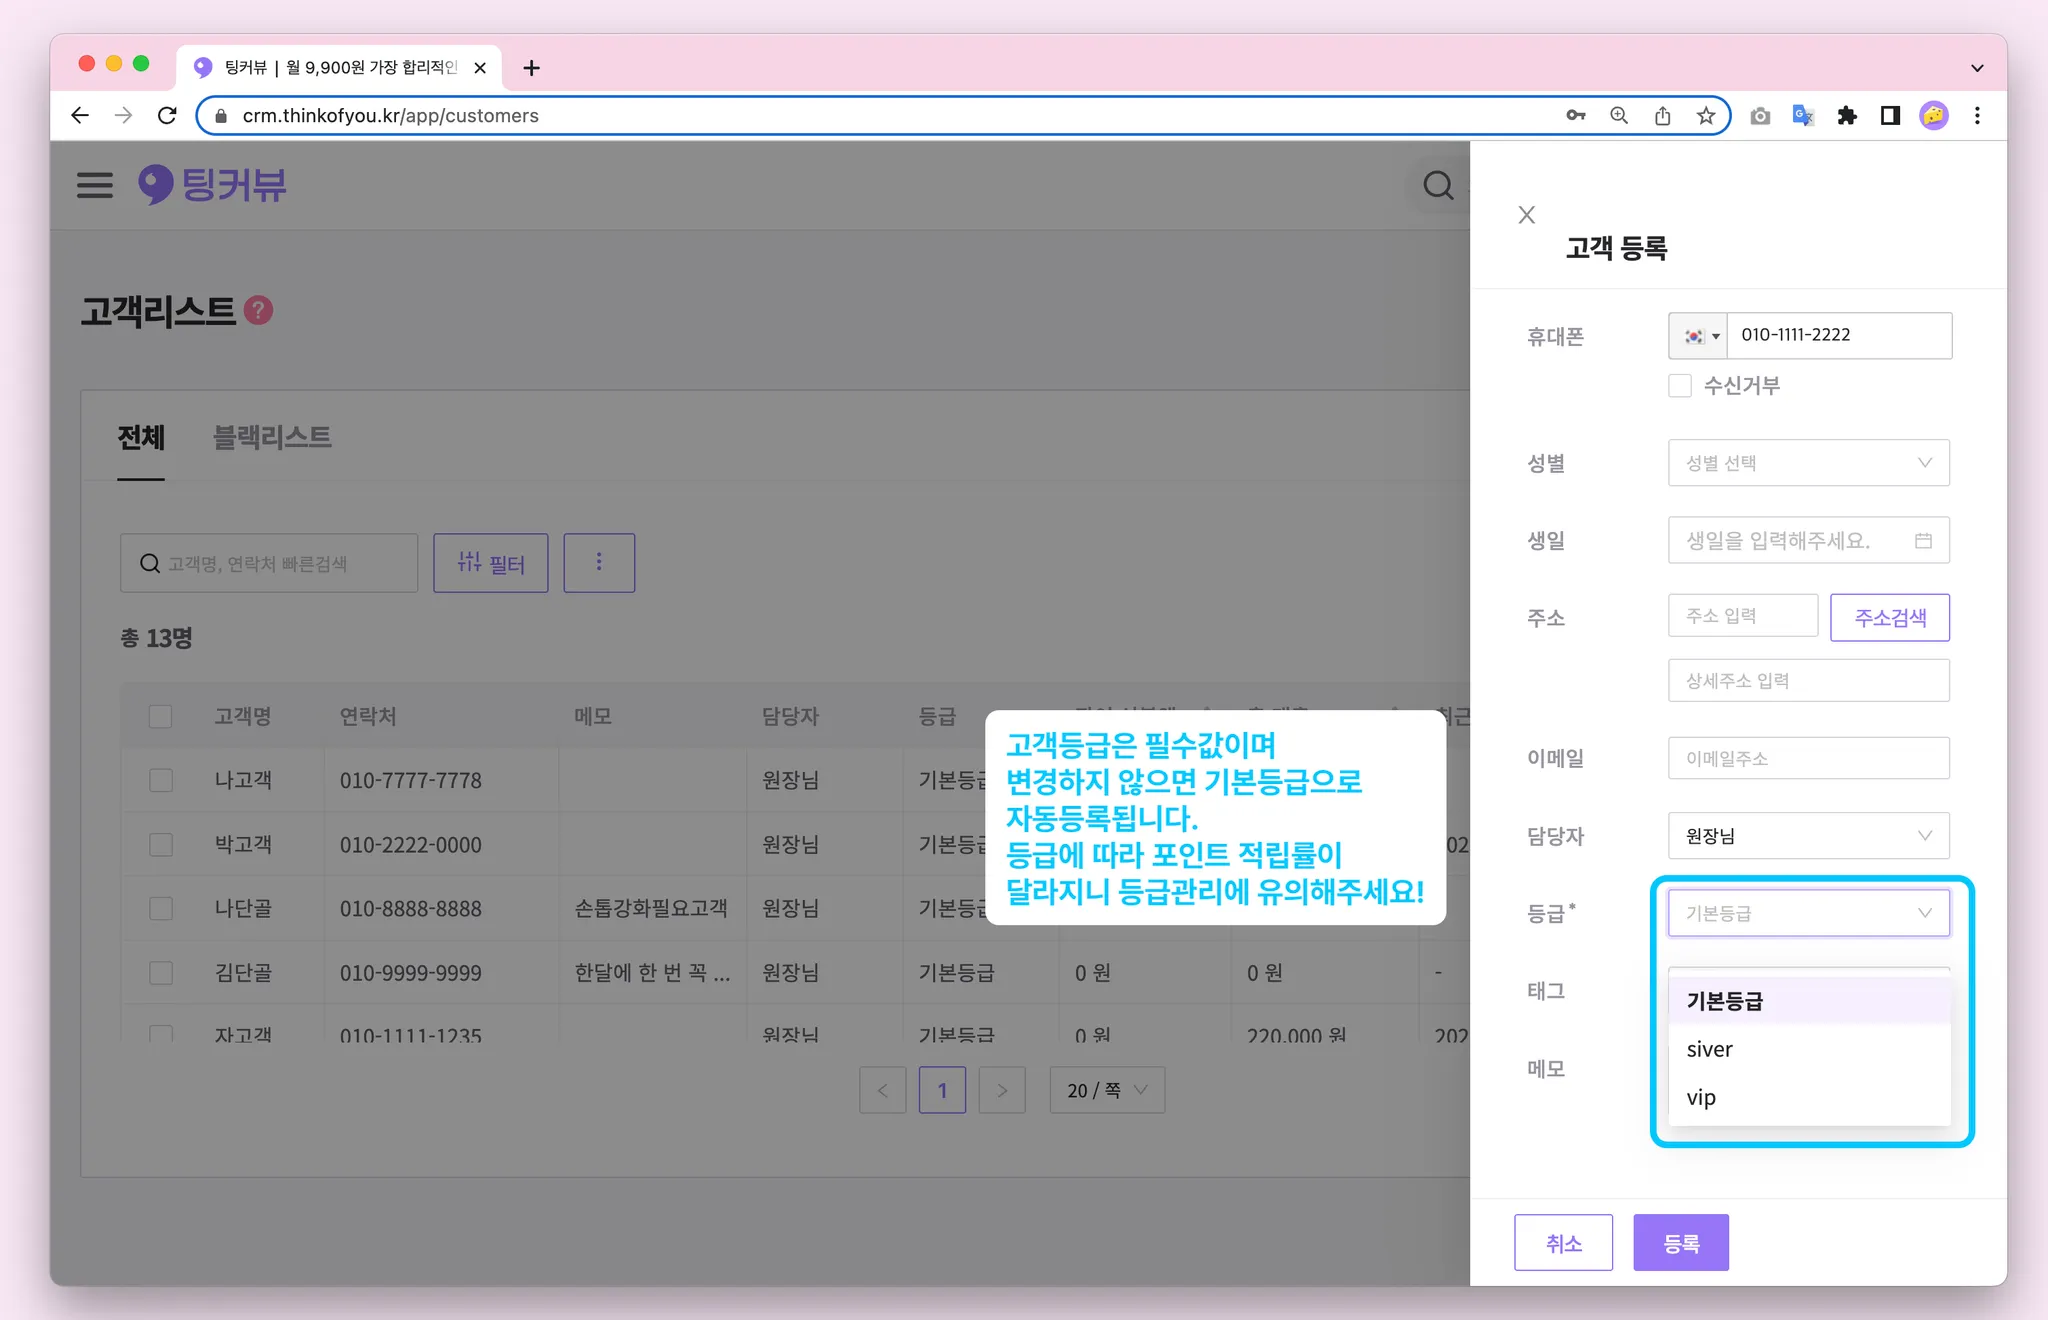Expand the 성별 선택 dropdown
The height and width of the screenshot is (1320, 2048).
(1808, 463)
